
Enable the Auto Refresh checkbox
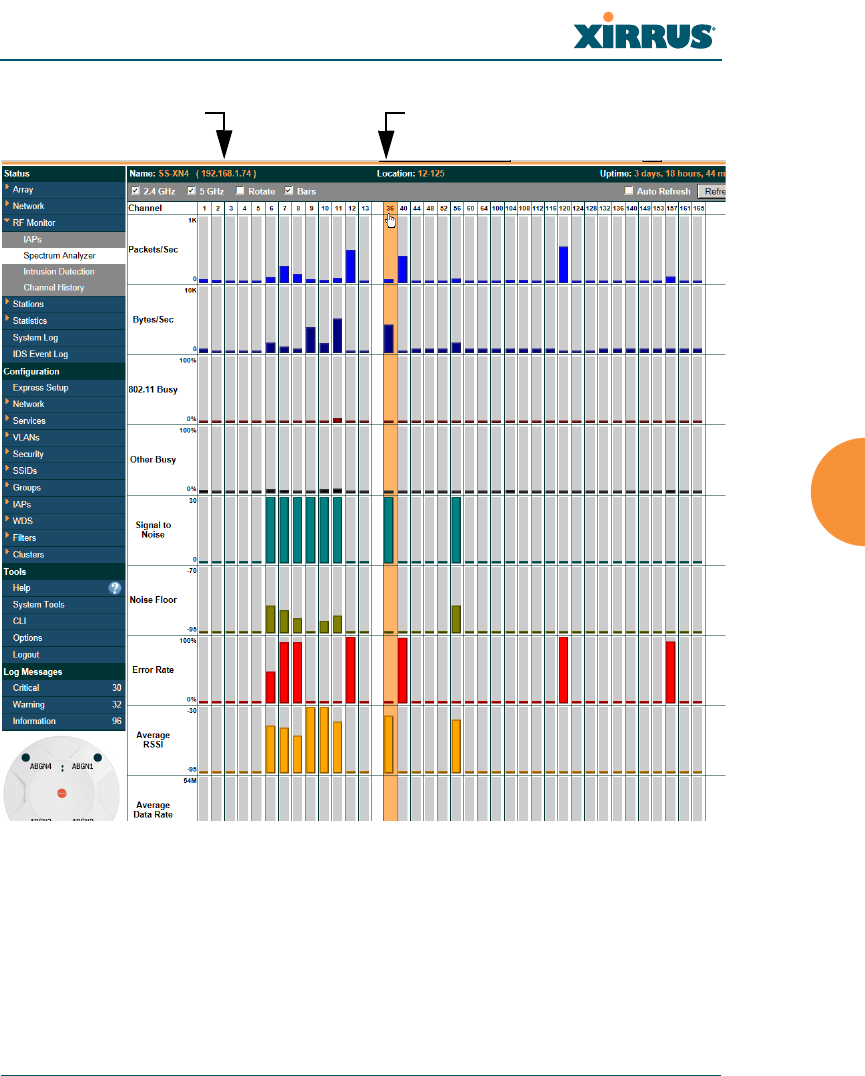(628, 191)
